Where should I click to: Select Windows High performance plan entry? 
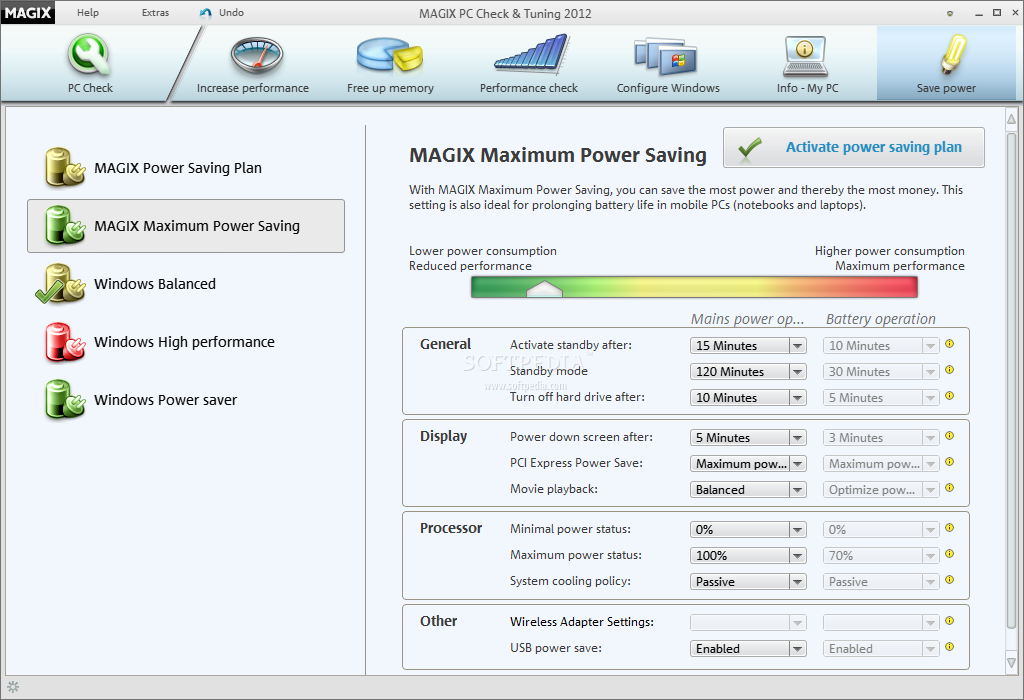(186, 342)
